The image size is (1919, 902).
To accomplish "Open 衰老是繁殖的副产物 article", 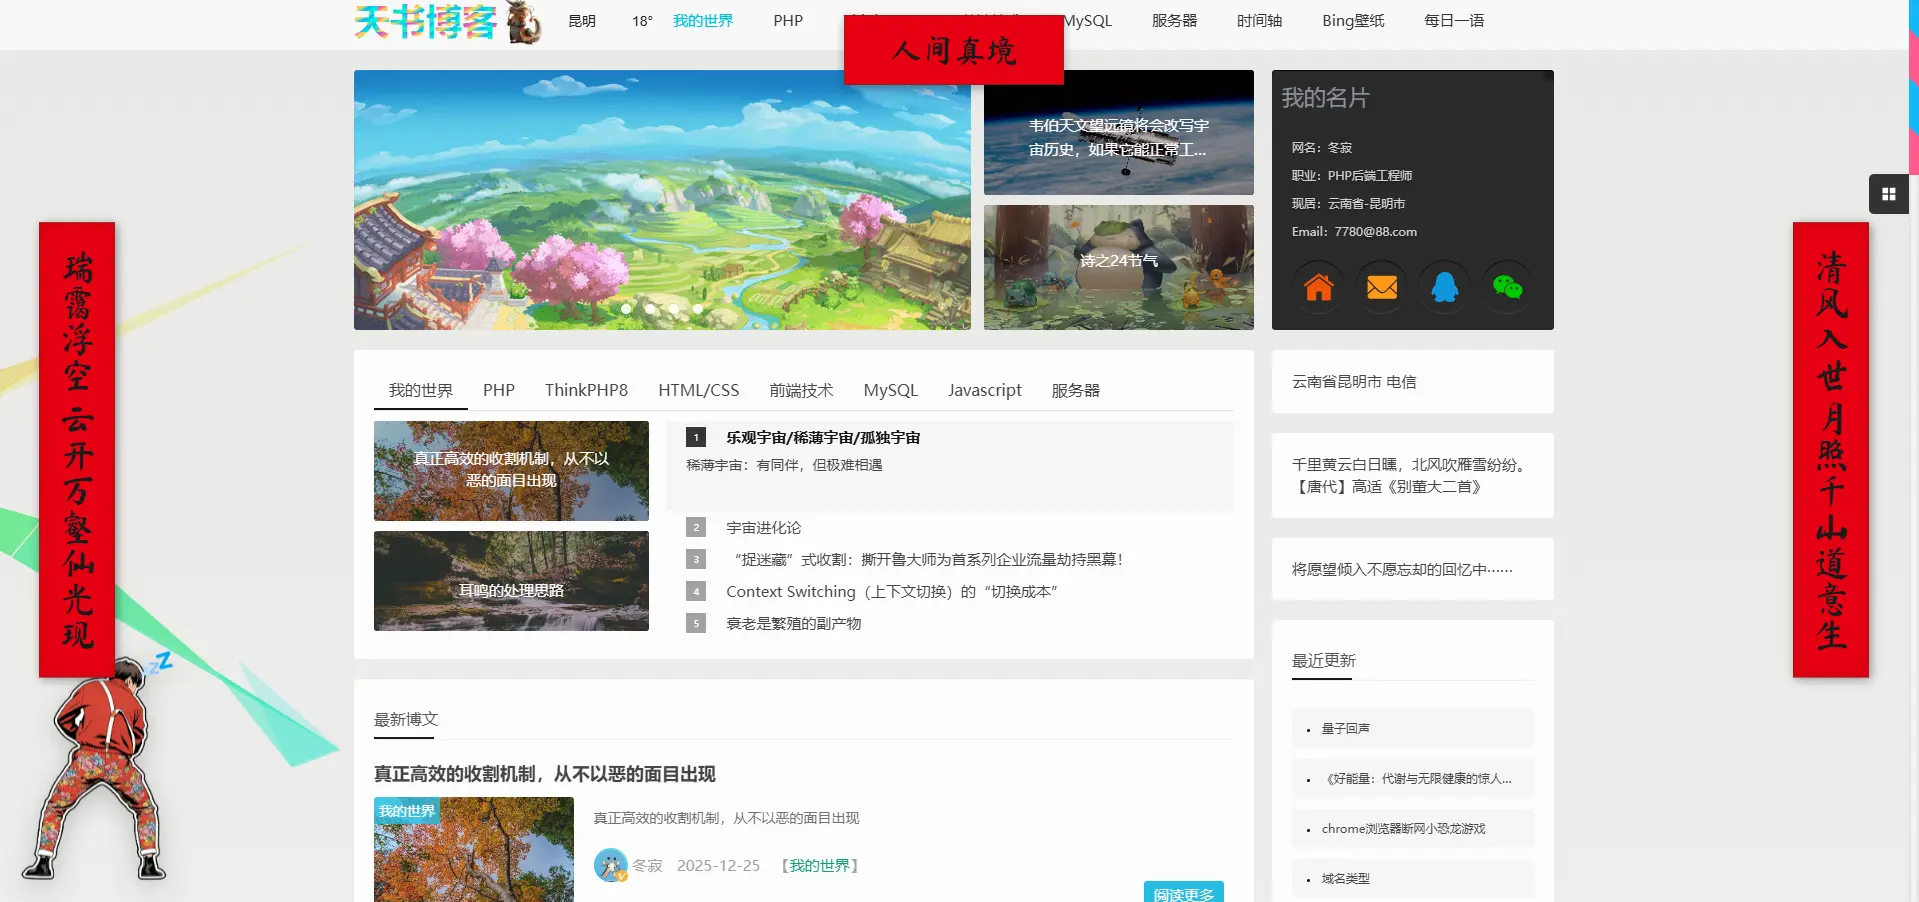I will (x=793, y=623).
